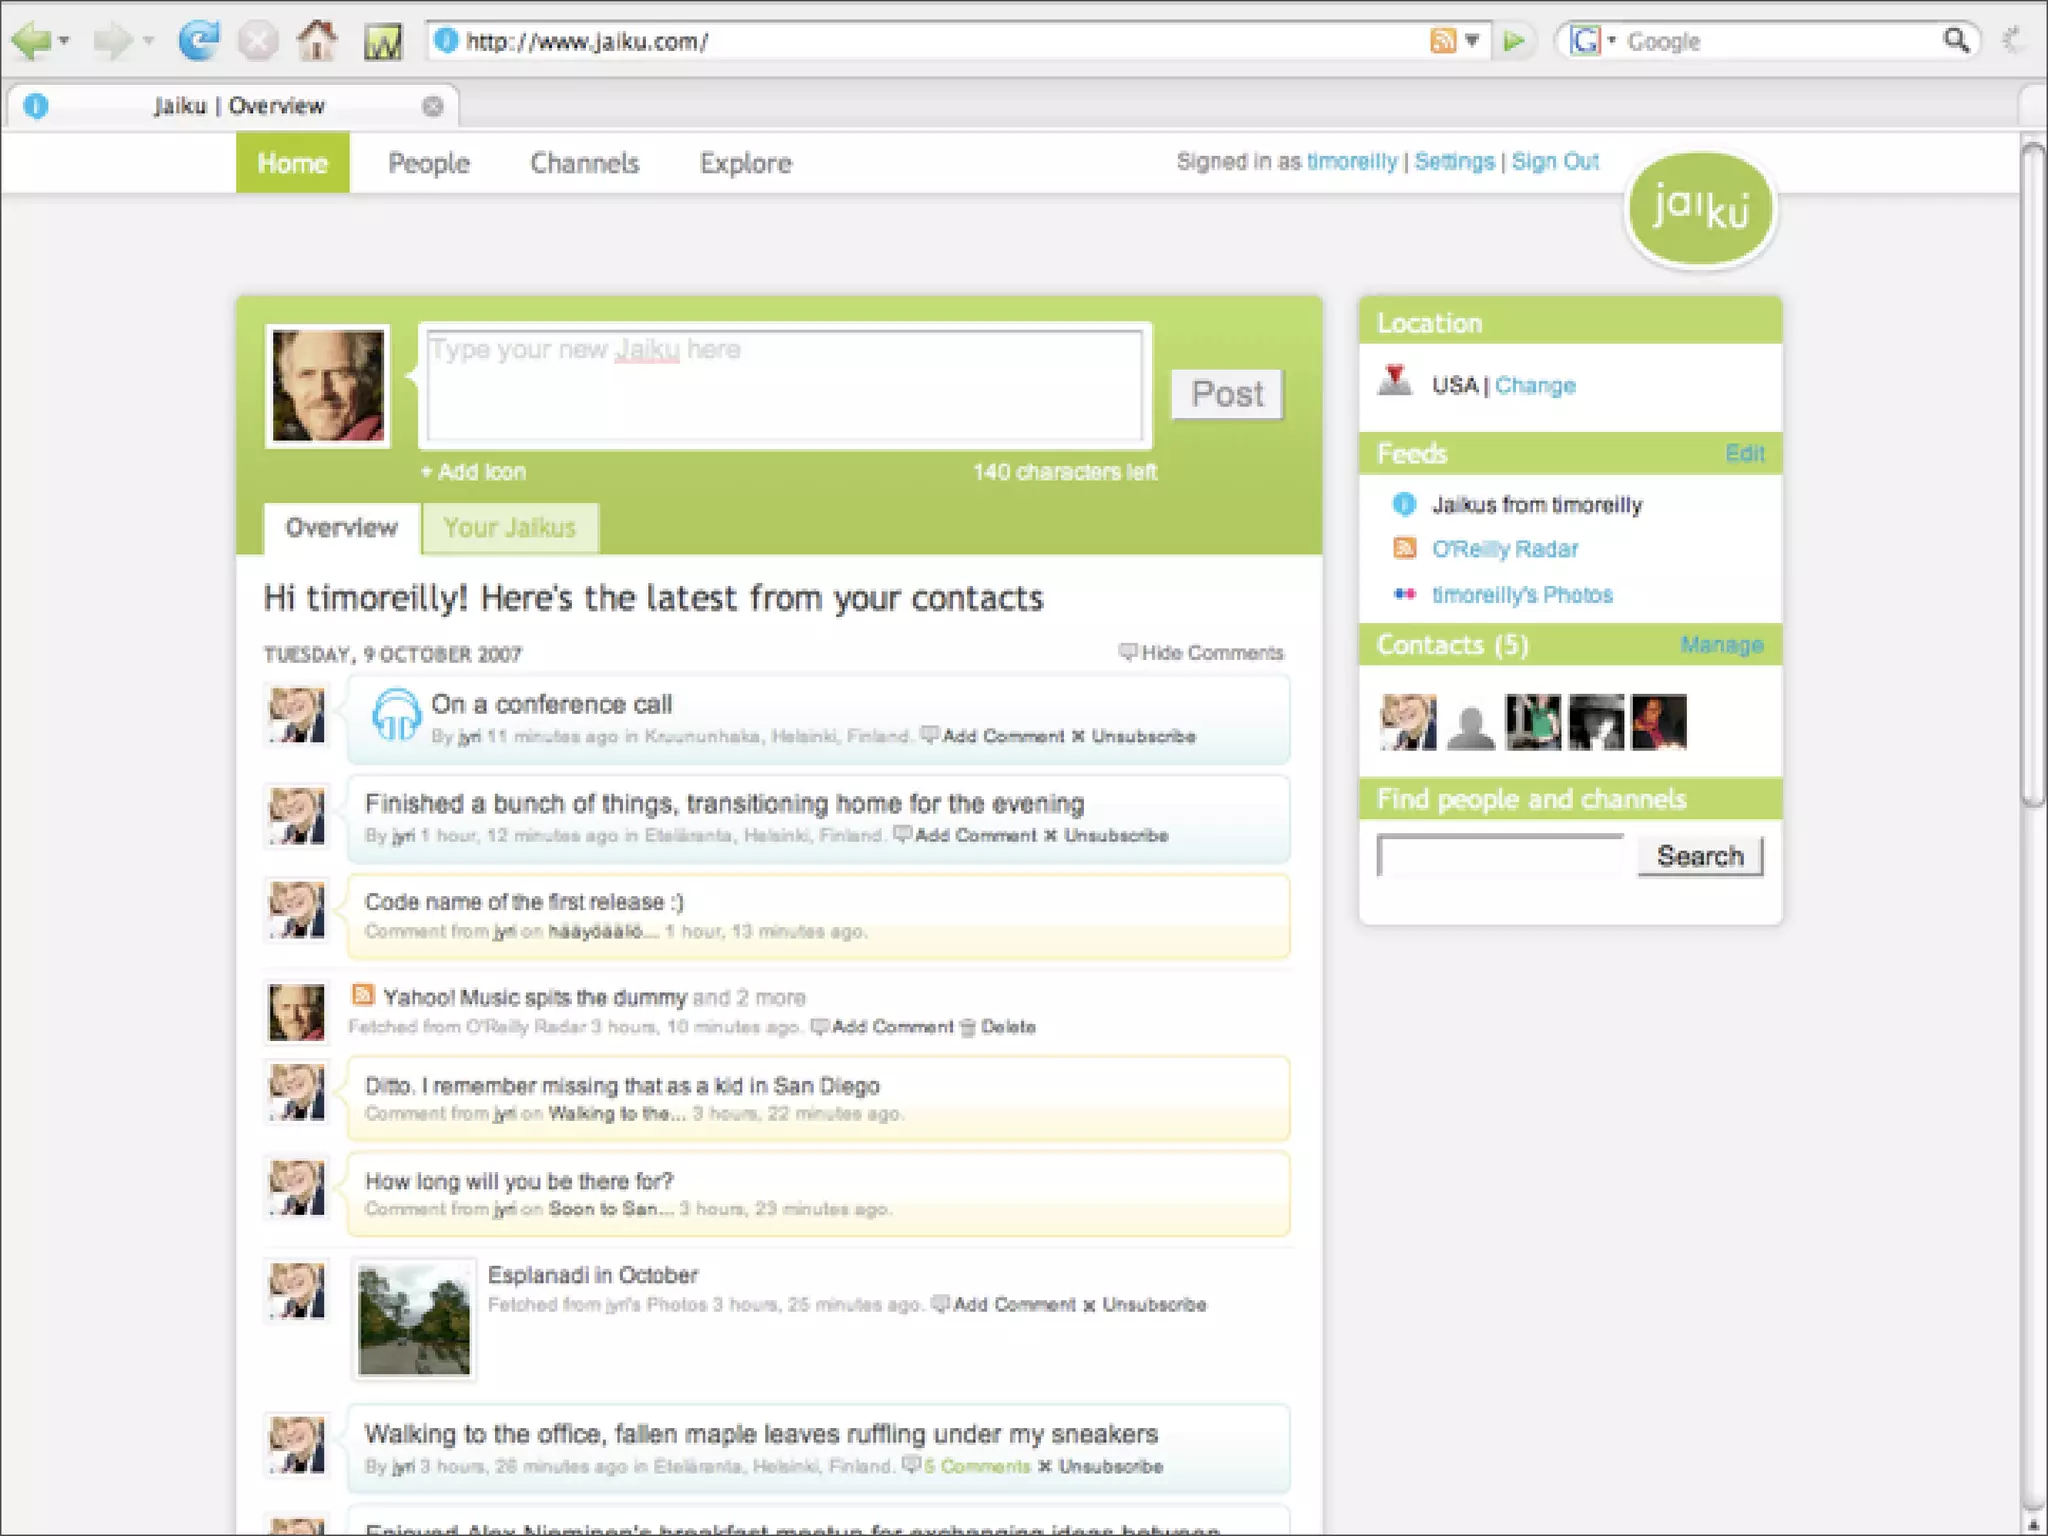The width and height of the screenshot is (2048, 1536).
Task: Click the headphones icon on conference call post
Action: [x=396, y=714]
